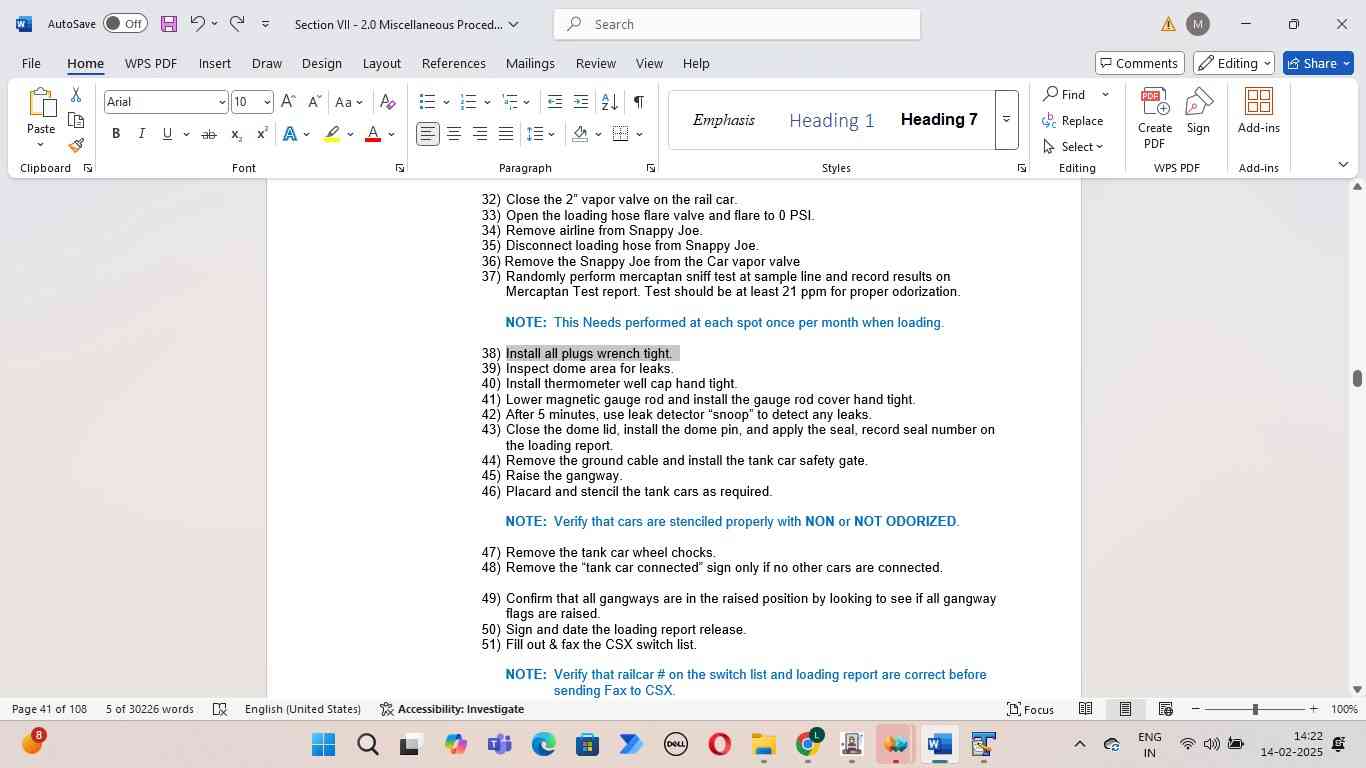
Task: Expand the Styles gallery
Action: (1006, 119)
